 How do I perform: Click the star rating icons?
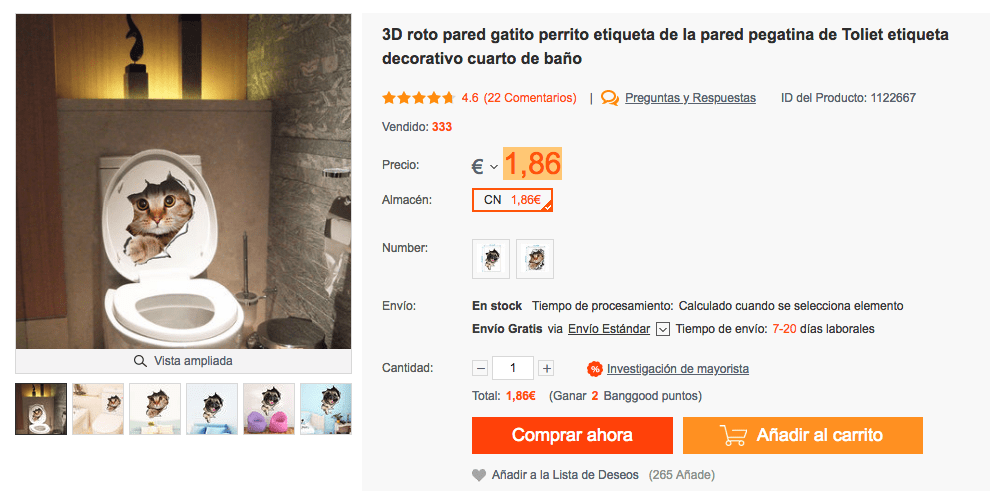pos(419,98)
